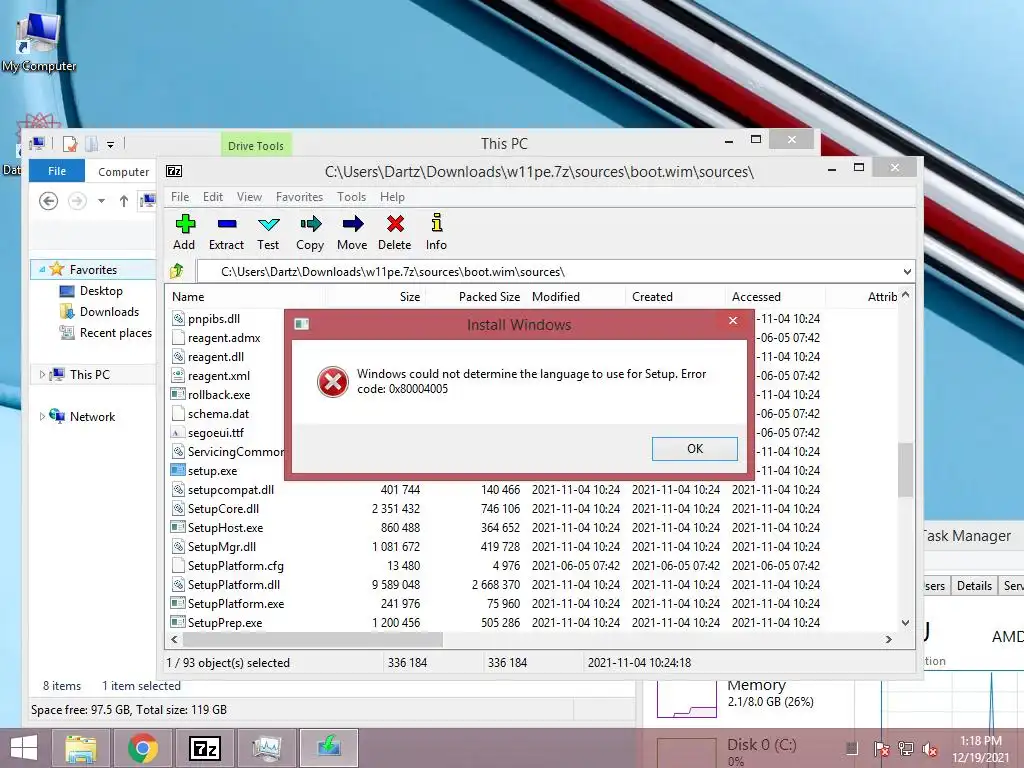This screenshot has height=768, width=1024.
Task: Click the Copy toolbar button
Action: 310,232
